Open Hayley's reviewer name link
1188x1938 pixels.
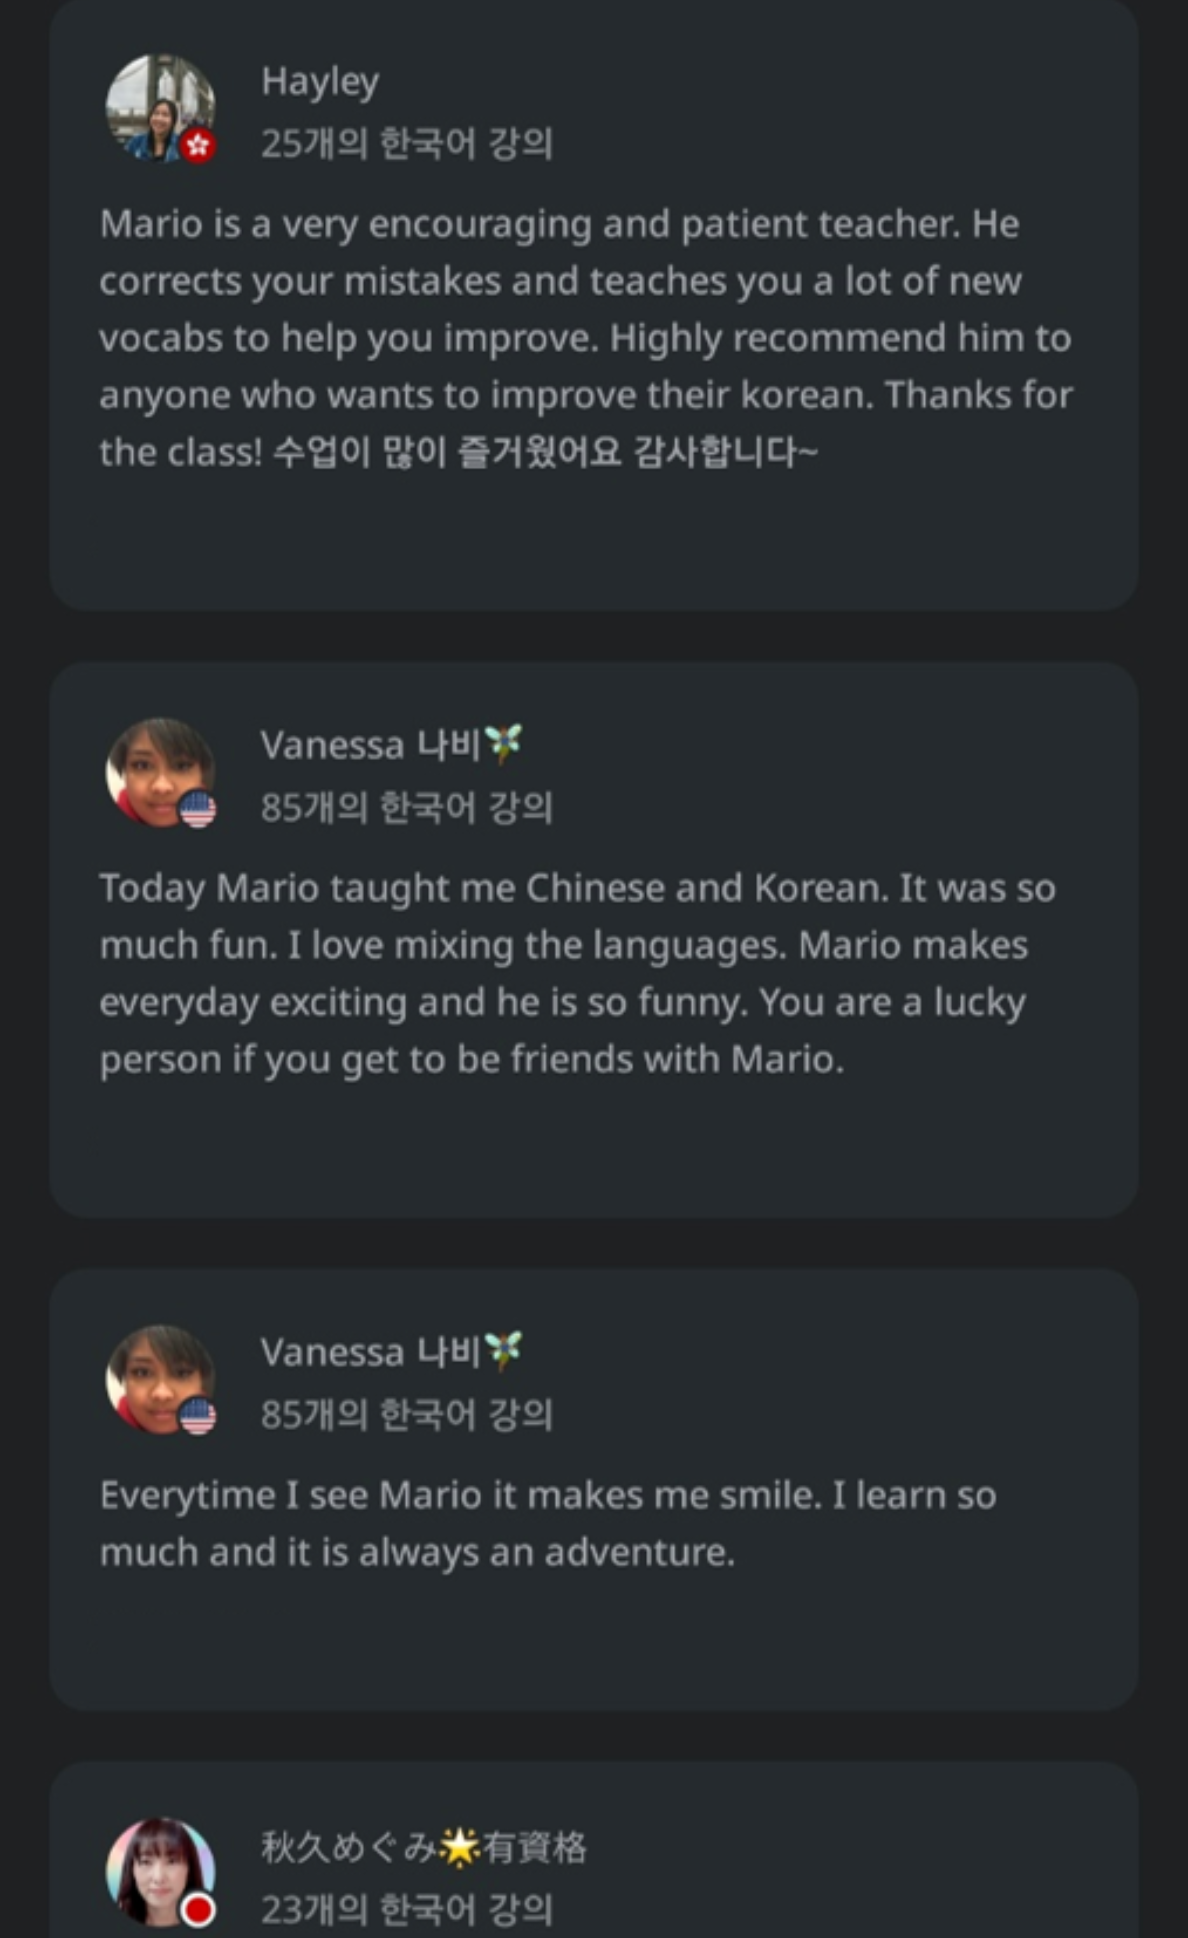(x=320, y=82)
